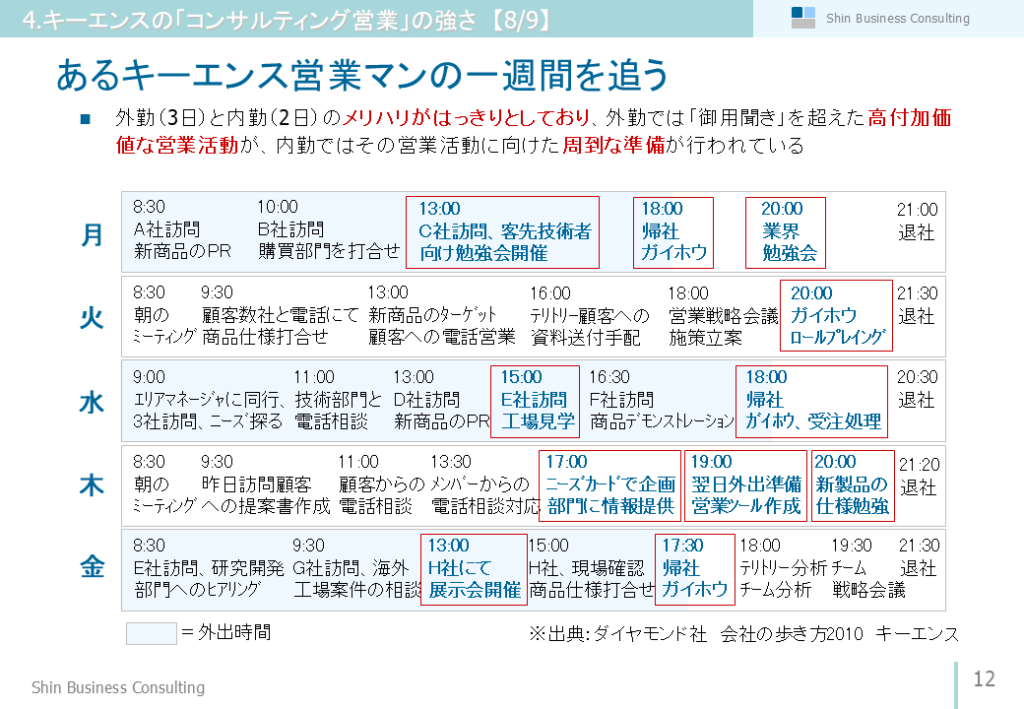Click the Shin Business Consulting logo squares
Viewport: 1024px width, 709px height.
click(803, 17)
